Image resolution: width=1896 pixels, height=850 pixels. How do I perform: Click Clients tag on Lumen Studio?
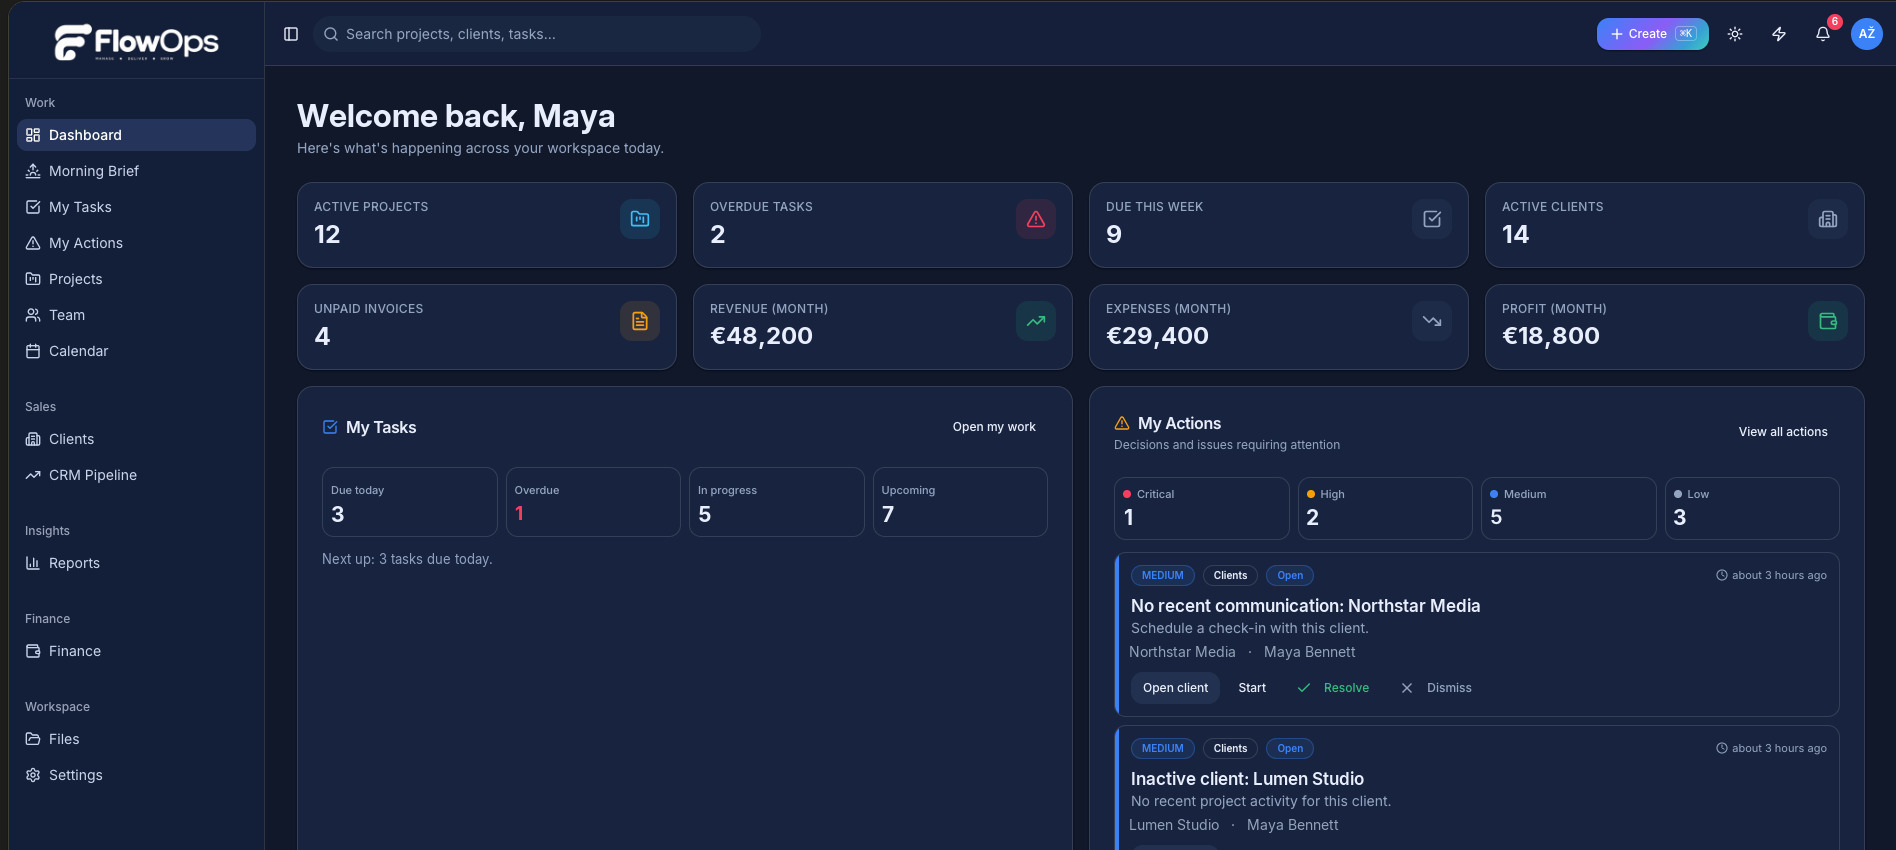1230,749
